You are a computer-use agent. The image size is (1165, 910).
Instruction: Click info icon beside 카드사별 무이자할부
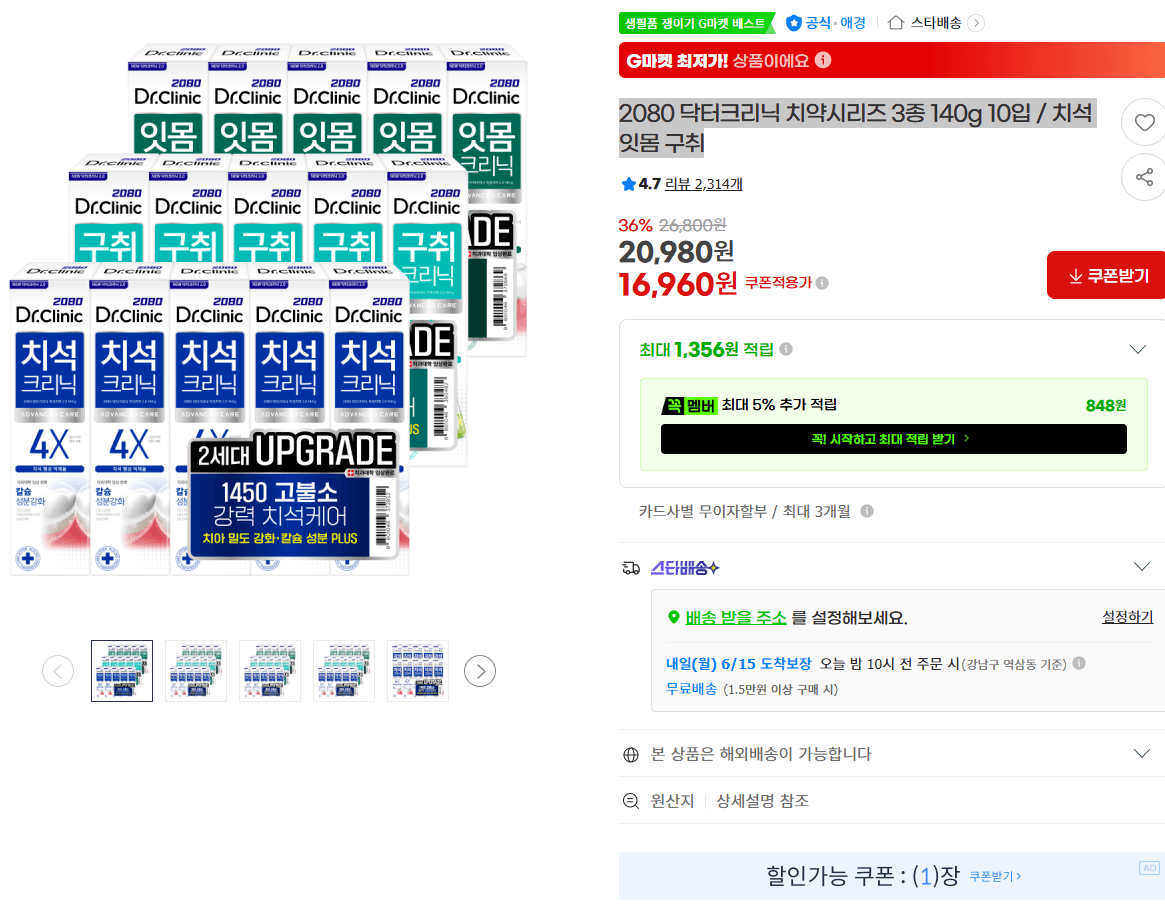point(867,511)
